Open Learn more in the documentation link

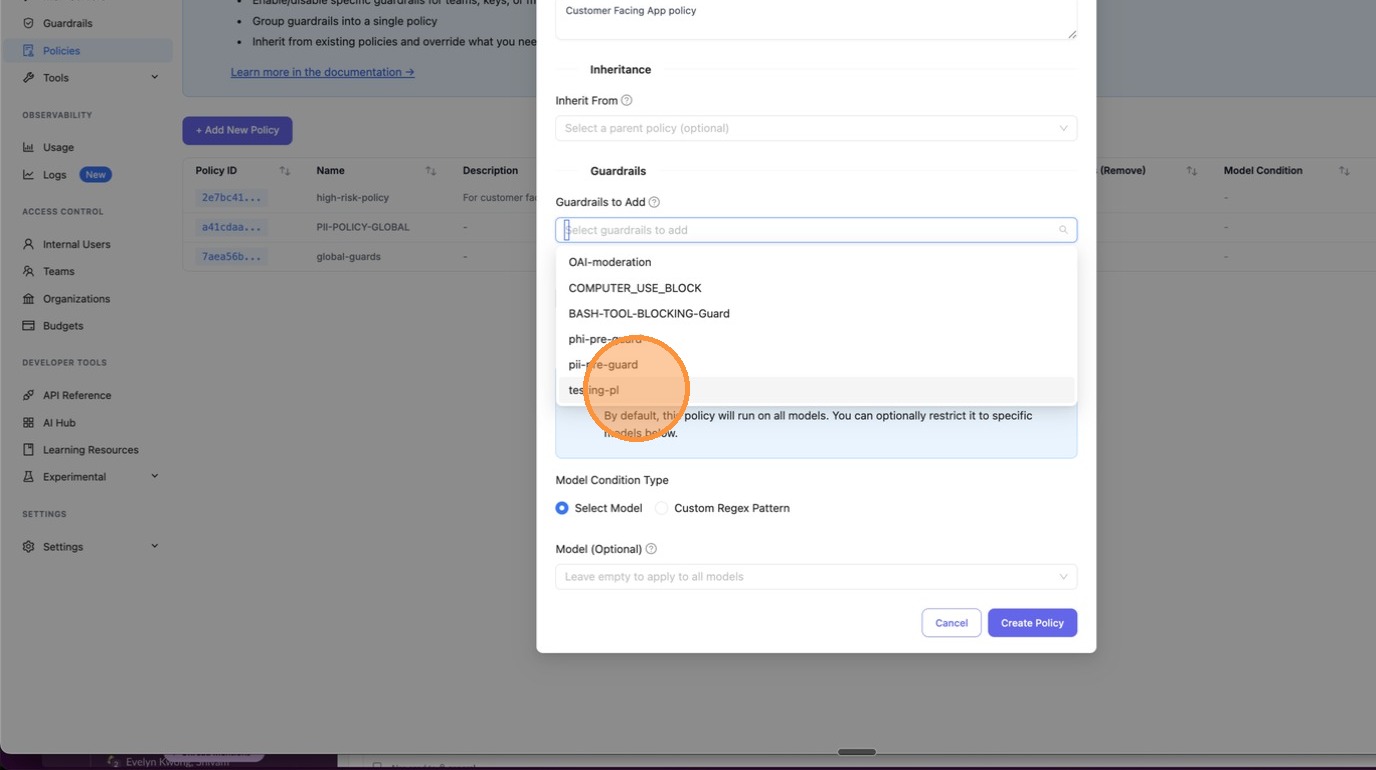322,72
